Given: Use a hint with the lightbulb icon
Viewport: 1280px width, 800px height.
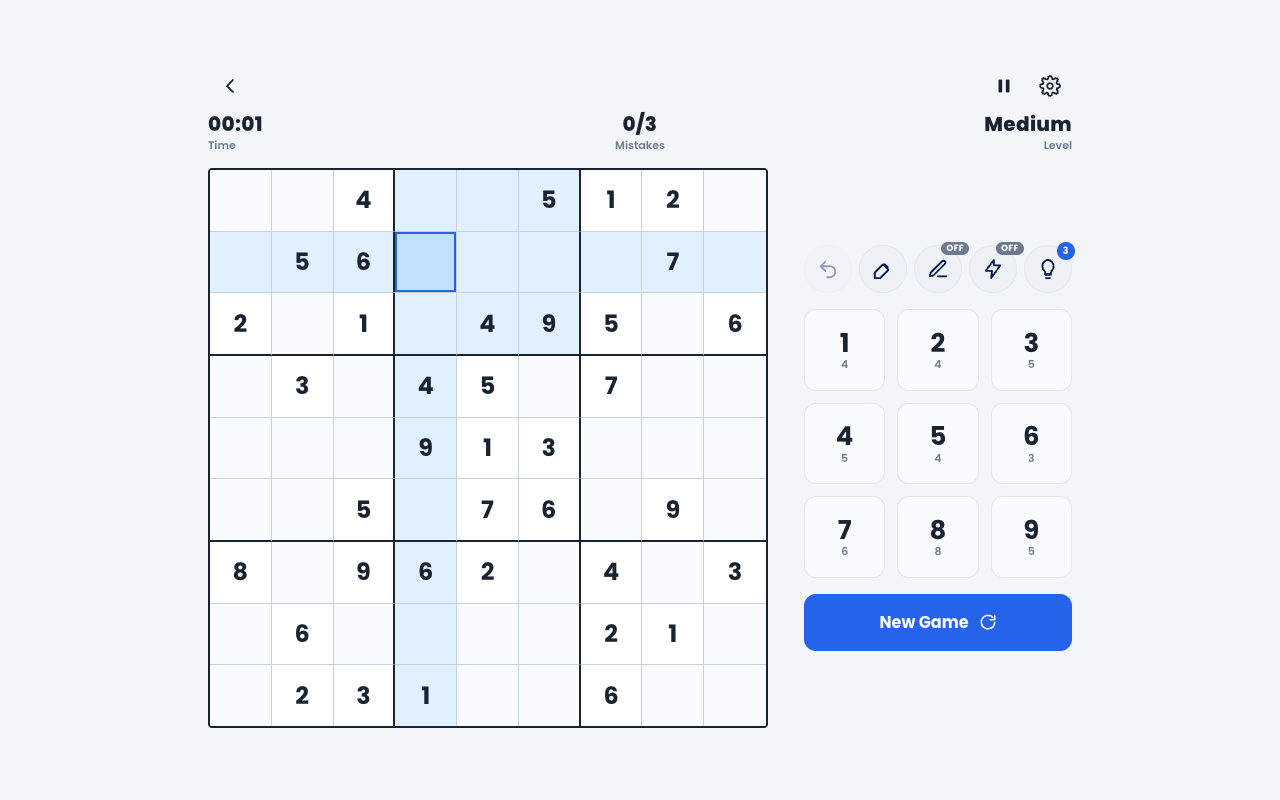Looking at the screenshot, I should click(1048, 269).
